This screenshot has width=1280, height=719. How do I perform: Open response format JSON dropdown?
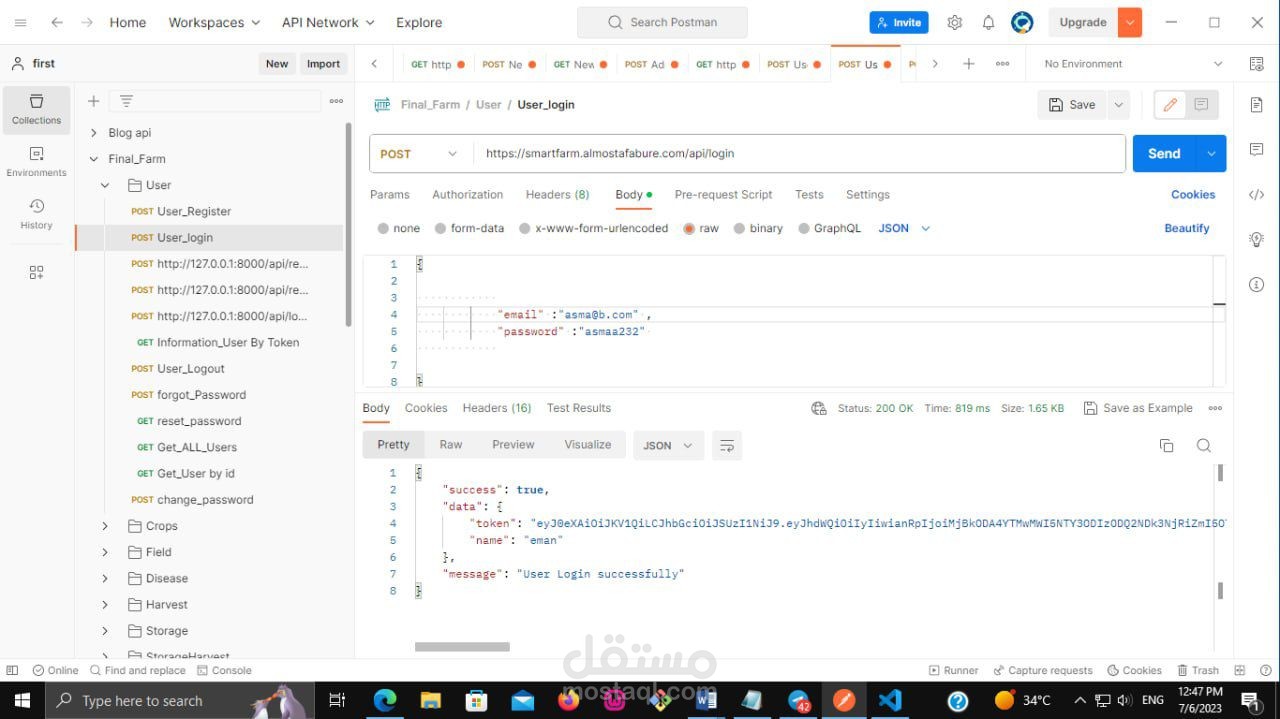pyautogui.click(x=669, y=445)
